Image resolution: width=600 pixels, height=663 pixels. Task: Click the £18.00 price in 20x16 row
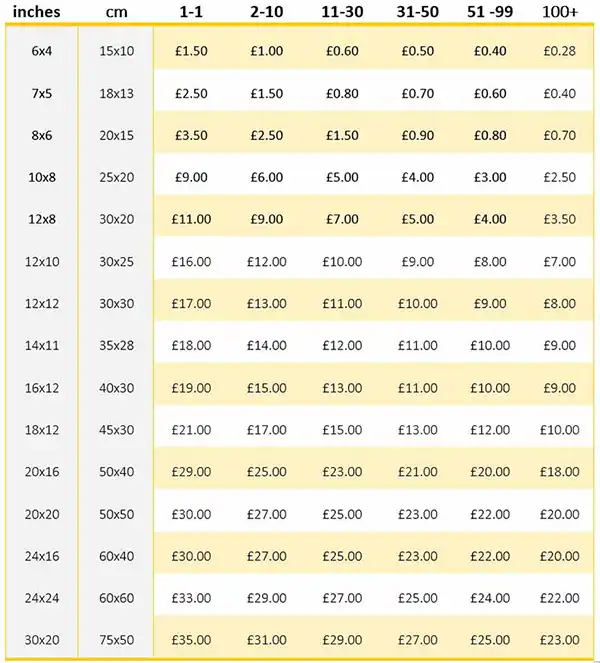tap(559, 471)
